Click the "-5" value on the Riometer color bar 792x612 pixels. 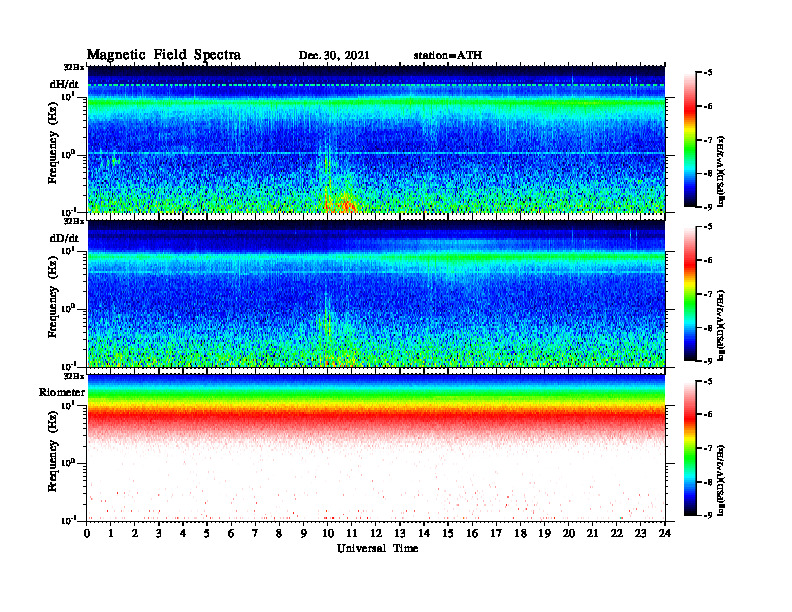[x=707, y=381]
